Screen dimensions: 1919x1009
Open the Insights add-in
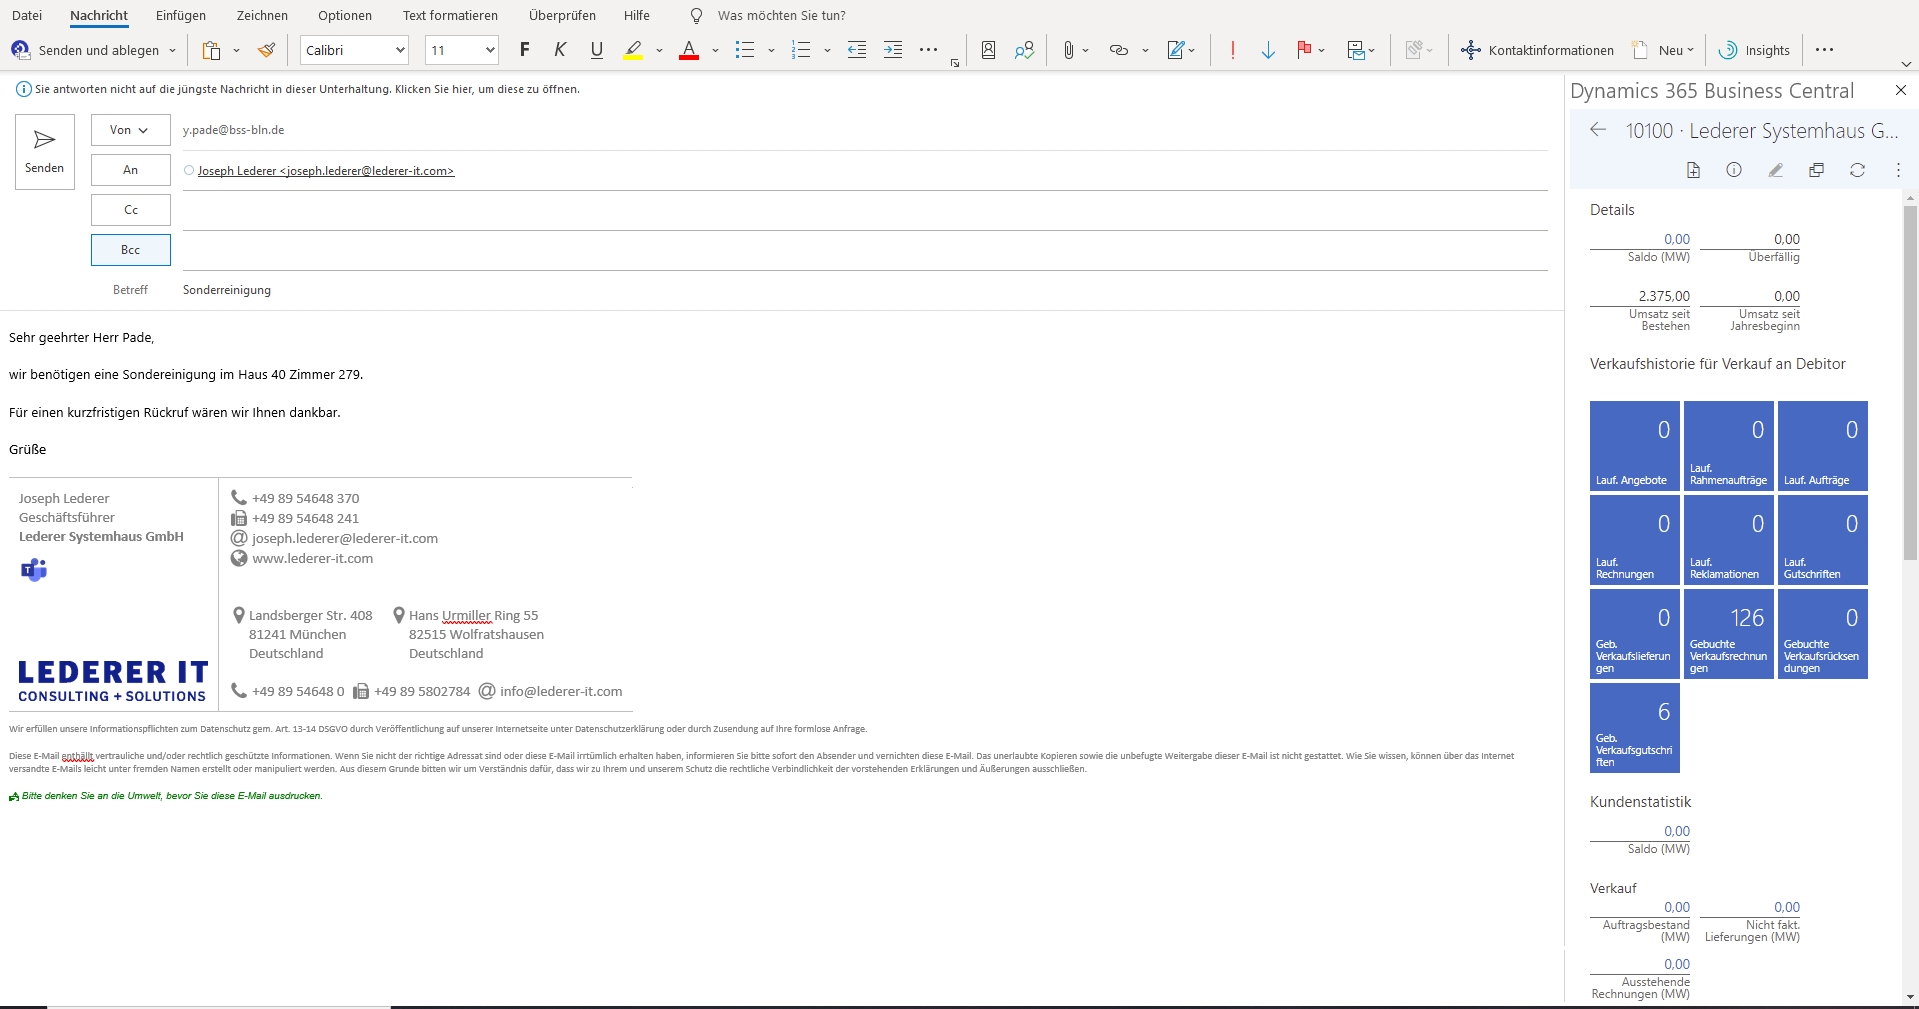(1755, 50)
